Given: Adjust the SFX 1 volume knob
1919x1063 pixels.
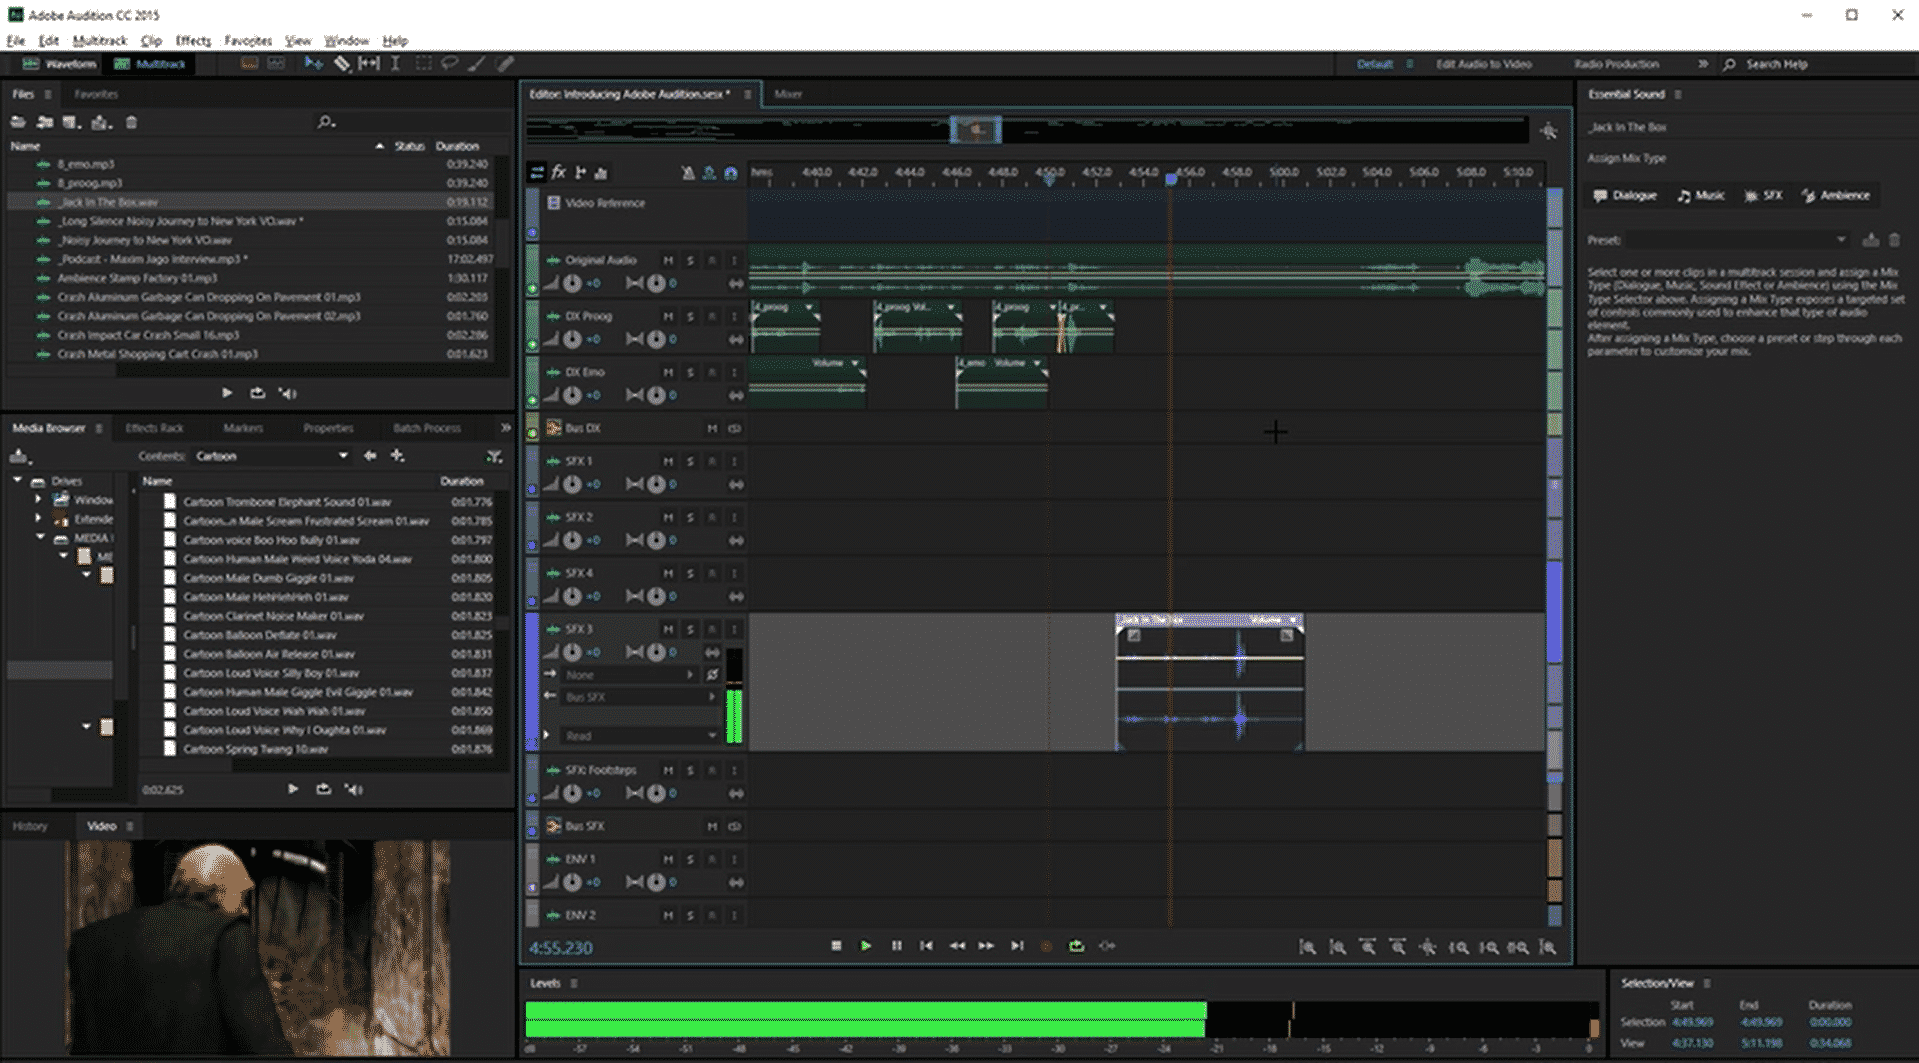Looking at the screenshot, I should [x=572, y=484].
